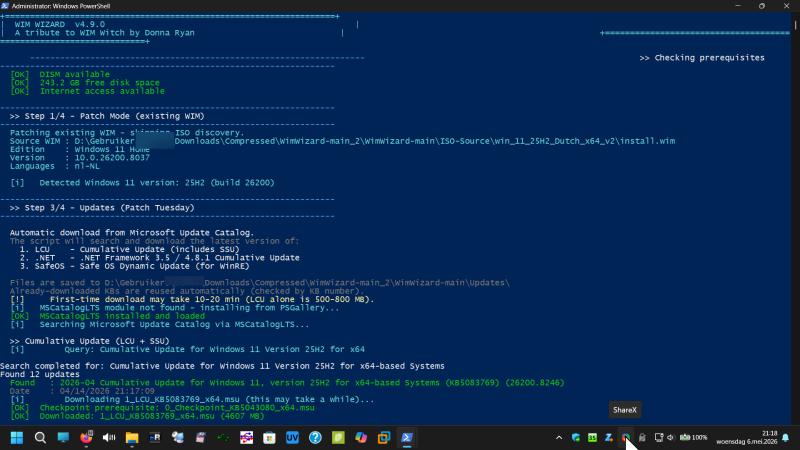
Task: Click '>> Cumulative Update (LCU + SSU)' heading
Action: pos(89,341)
